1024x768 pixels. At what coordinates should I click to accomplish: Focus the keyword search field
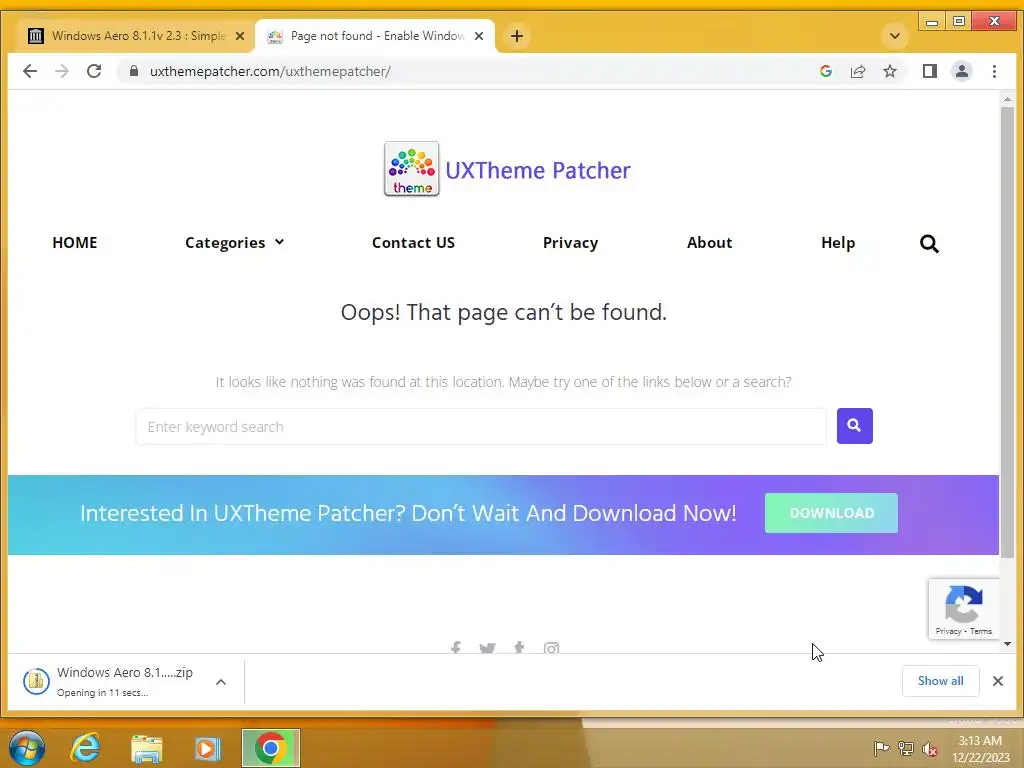(x=481, y=426)
